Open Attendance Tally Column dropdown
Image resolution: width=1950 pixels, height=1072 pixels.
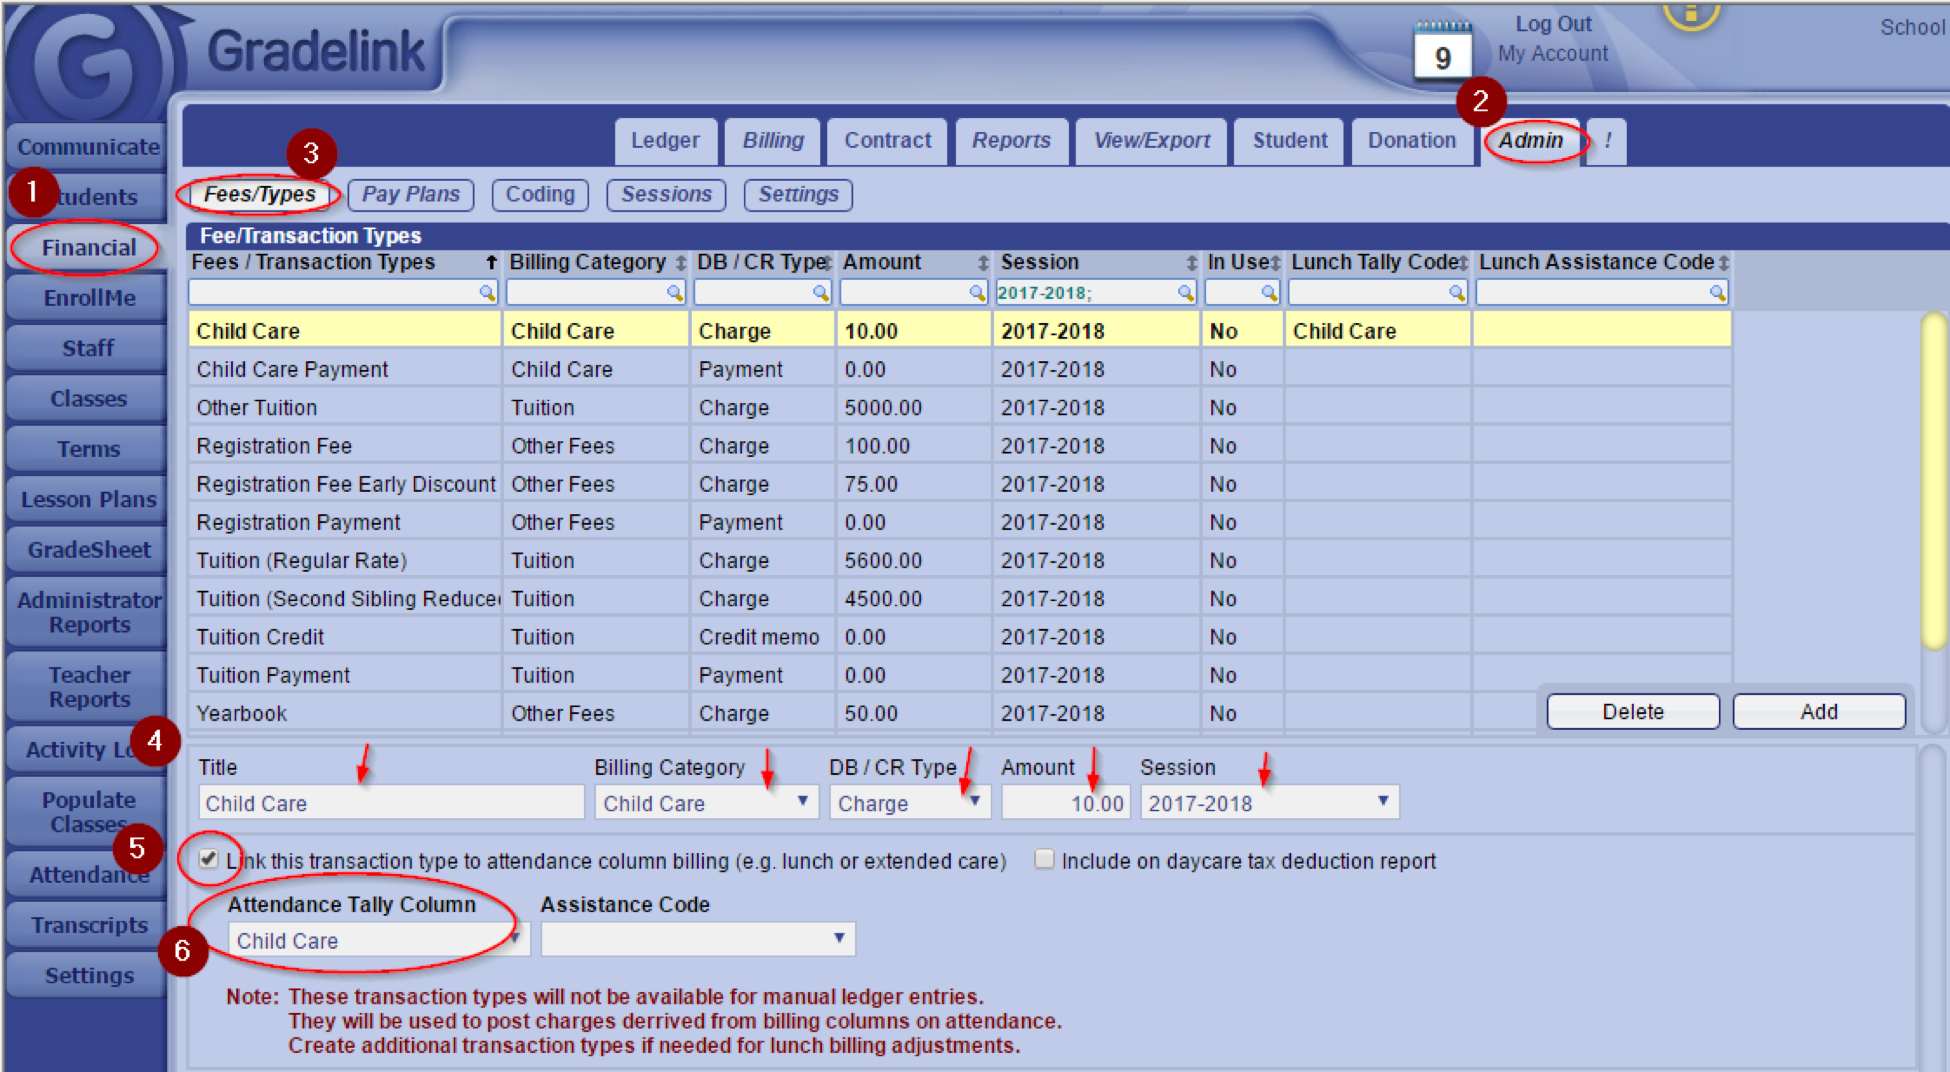[378, 941]
